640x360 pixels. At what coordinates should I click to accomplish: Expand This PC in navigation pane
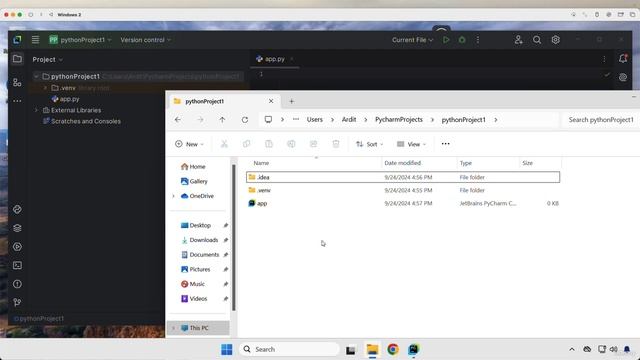(173, 328)
